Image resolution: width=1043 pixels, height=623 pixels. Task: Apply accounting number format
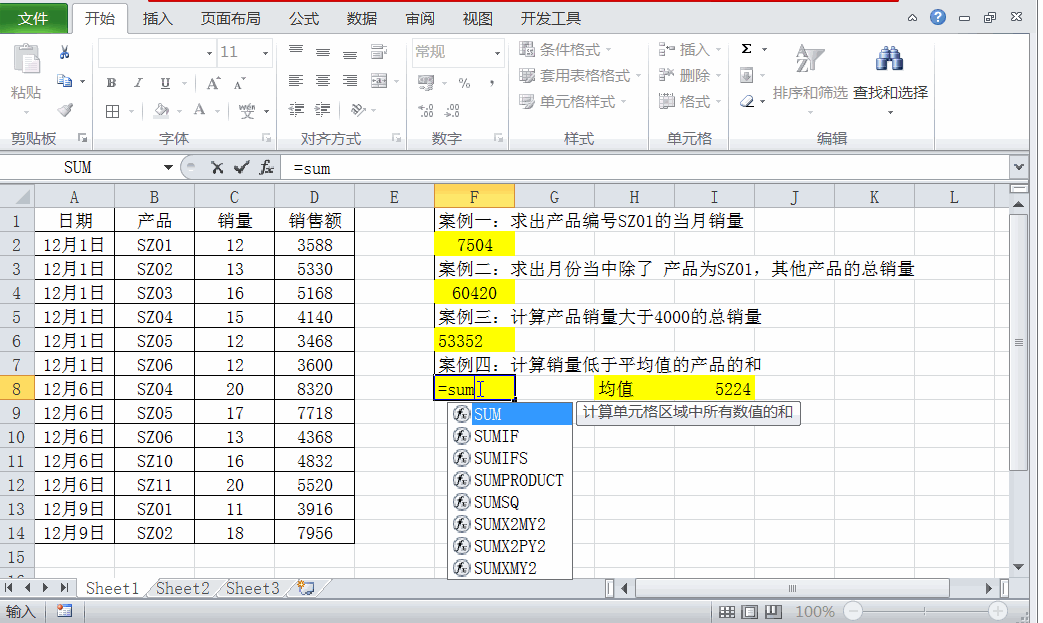[426, 82]
